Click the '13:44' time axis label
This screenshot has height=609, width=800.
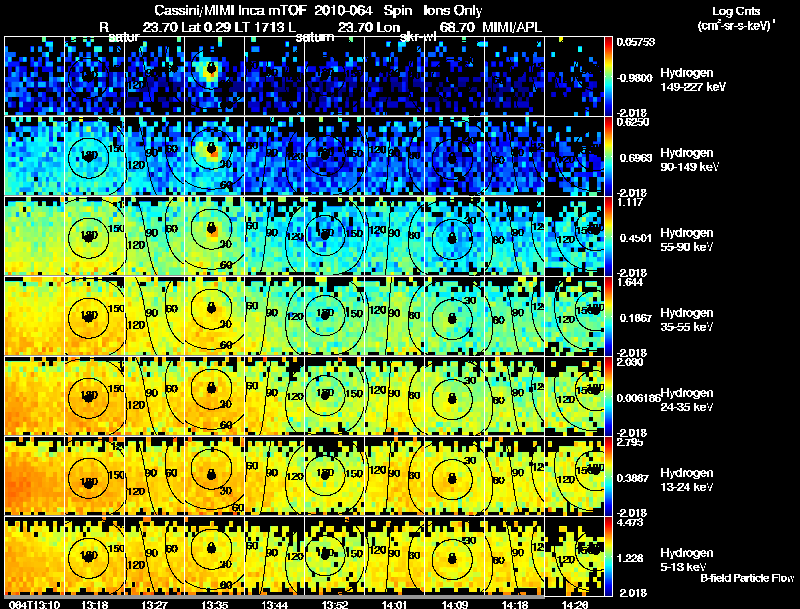pos(274,605)
